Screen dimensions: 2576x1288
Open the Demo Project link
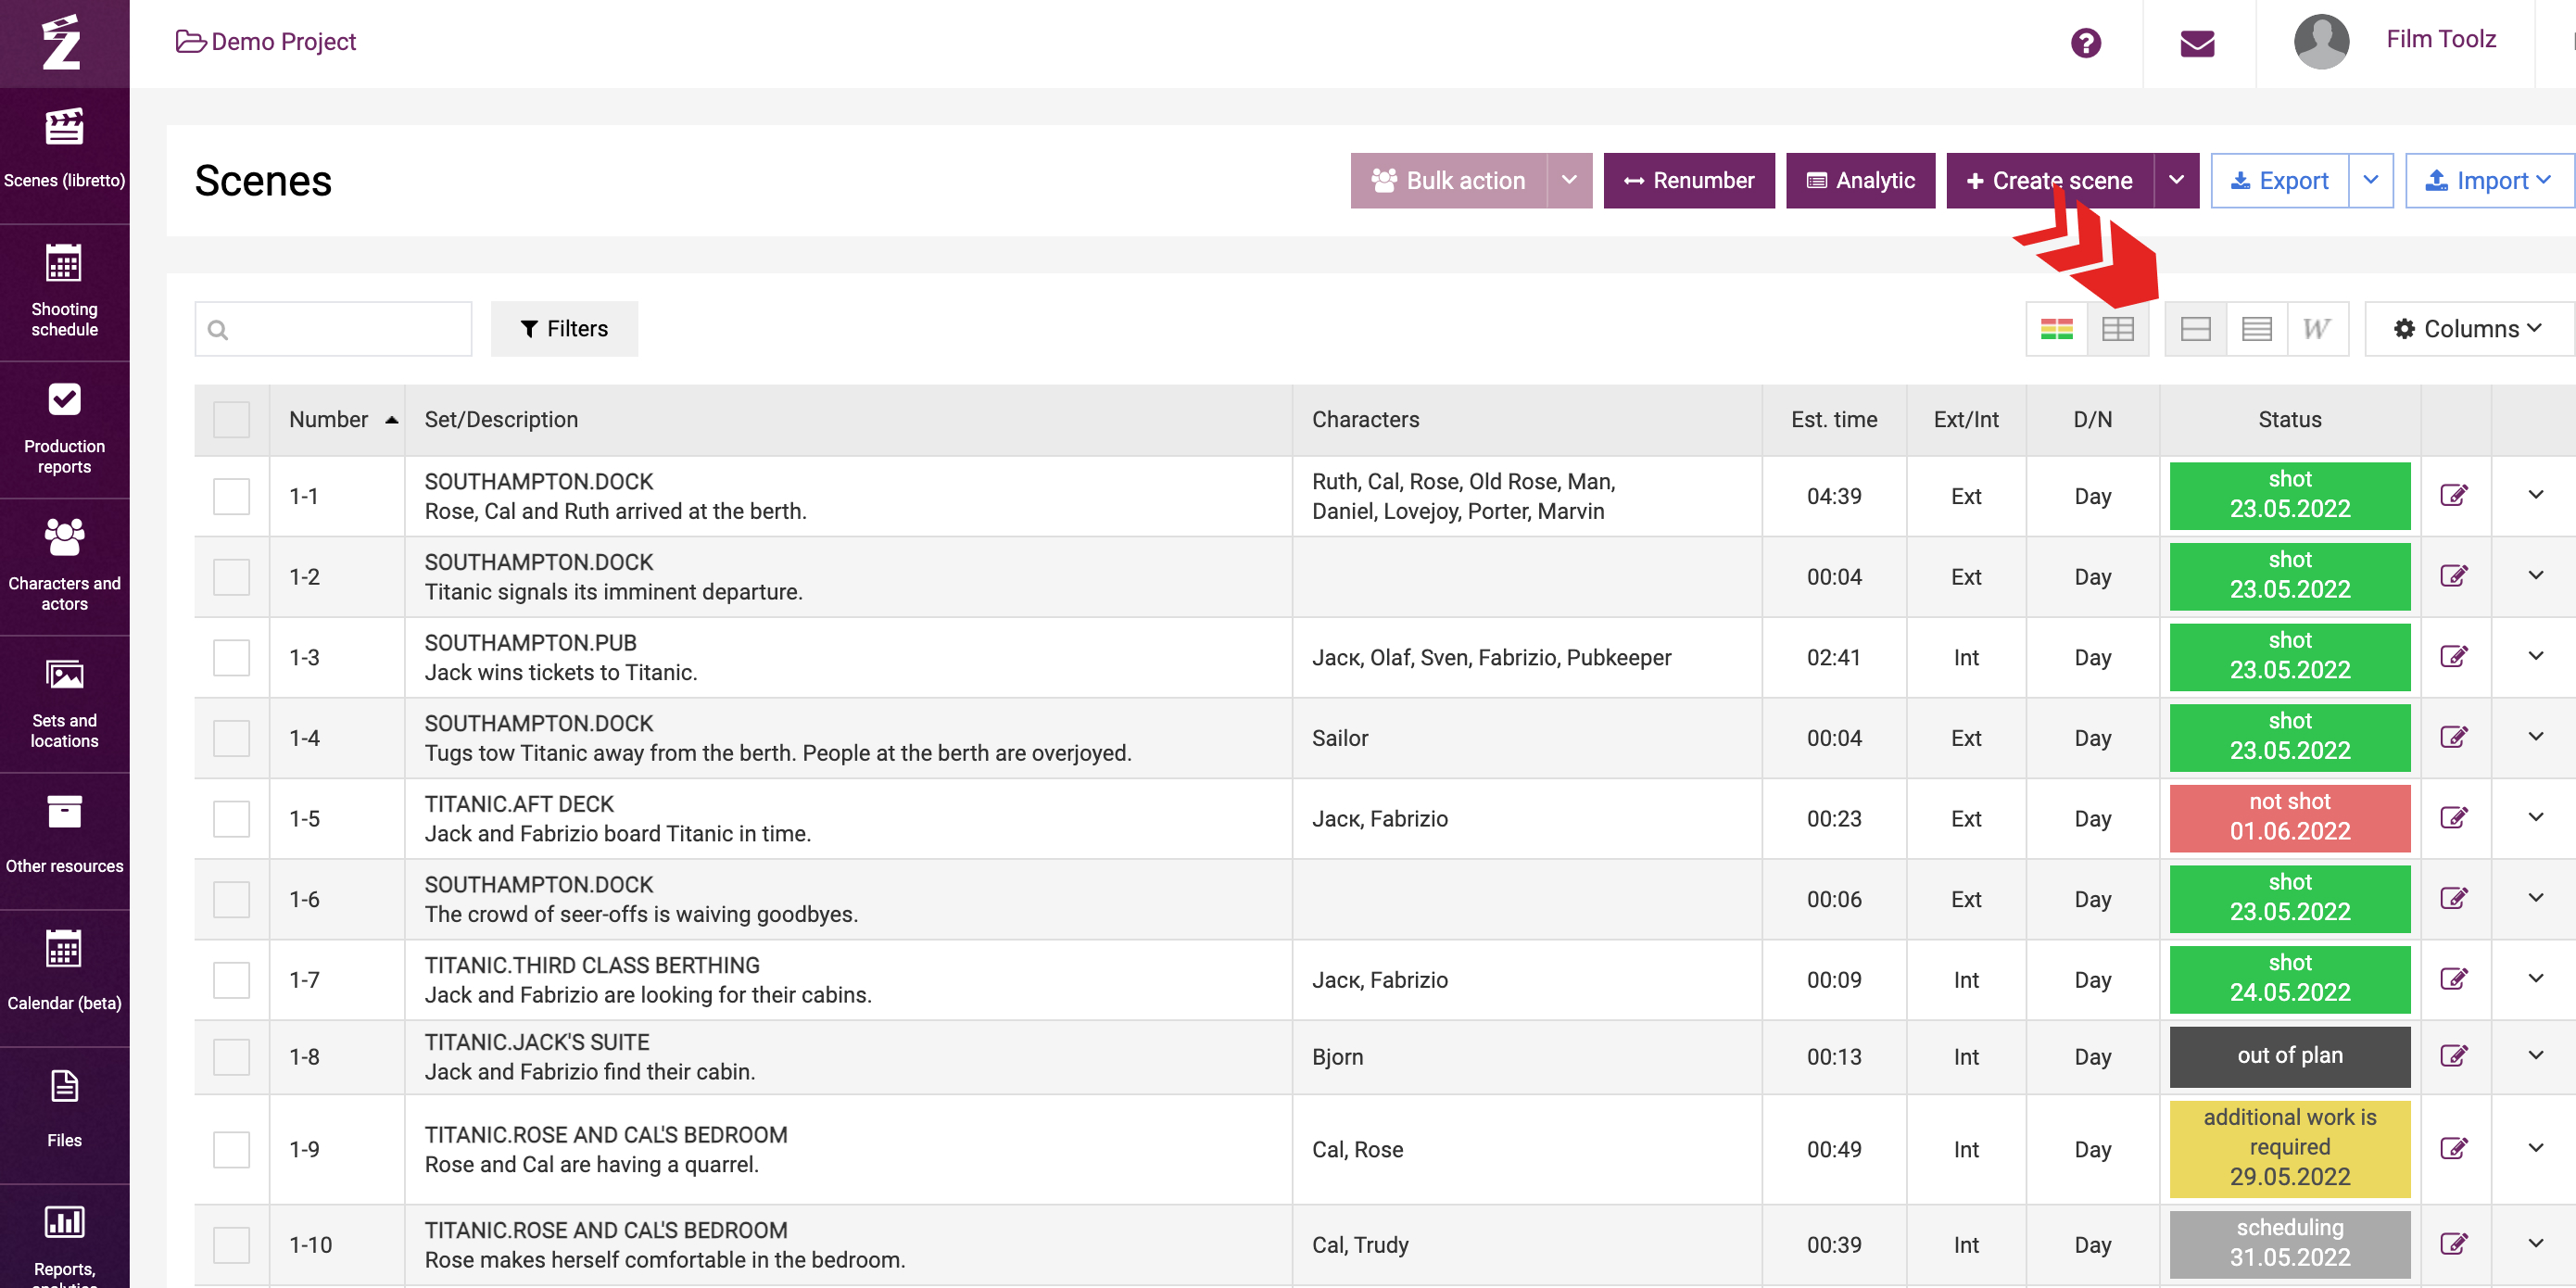click(266, 42)
